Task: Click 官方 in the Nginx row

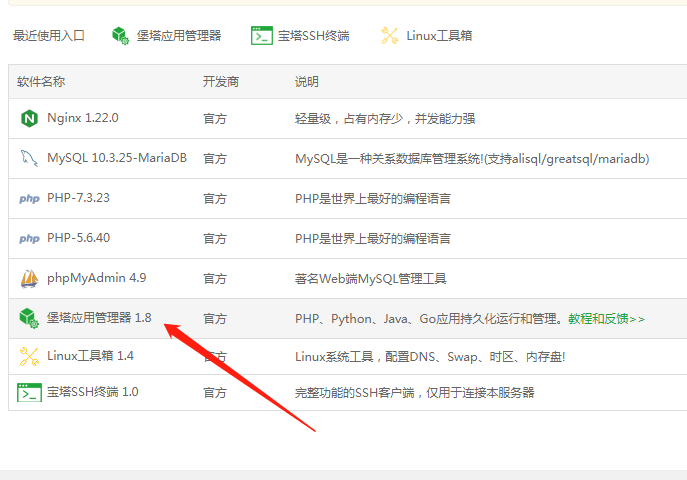Action: pos(215,119)
